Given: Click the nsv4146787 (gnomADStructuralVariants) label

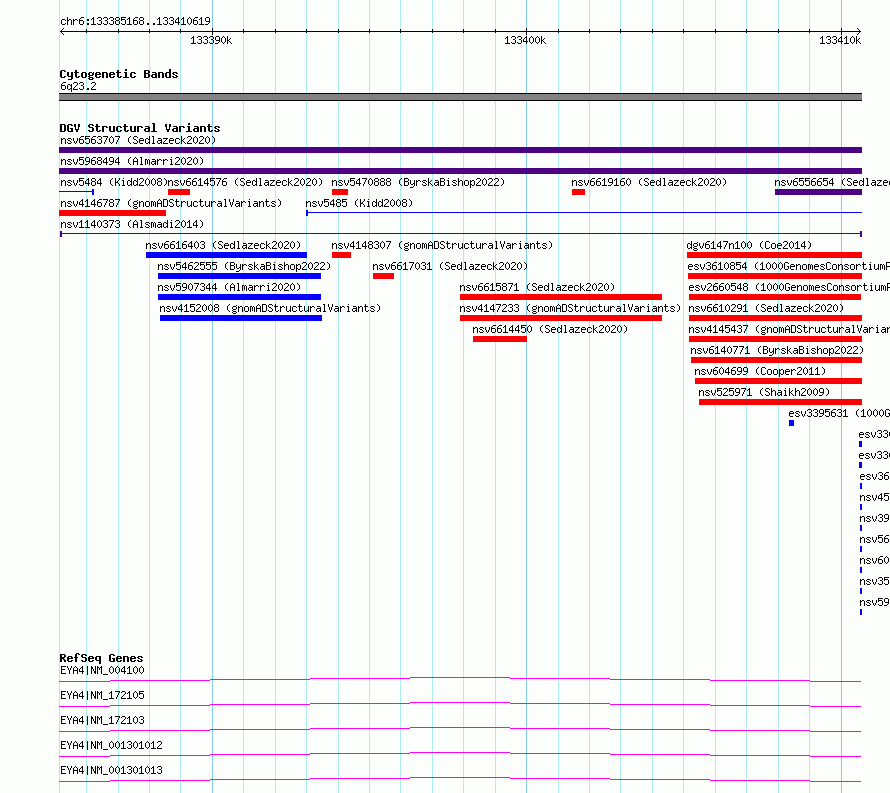Looking at the screenshot, I should click(x=171, y=203).
